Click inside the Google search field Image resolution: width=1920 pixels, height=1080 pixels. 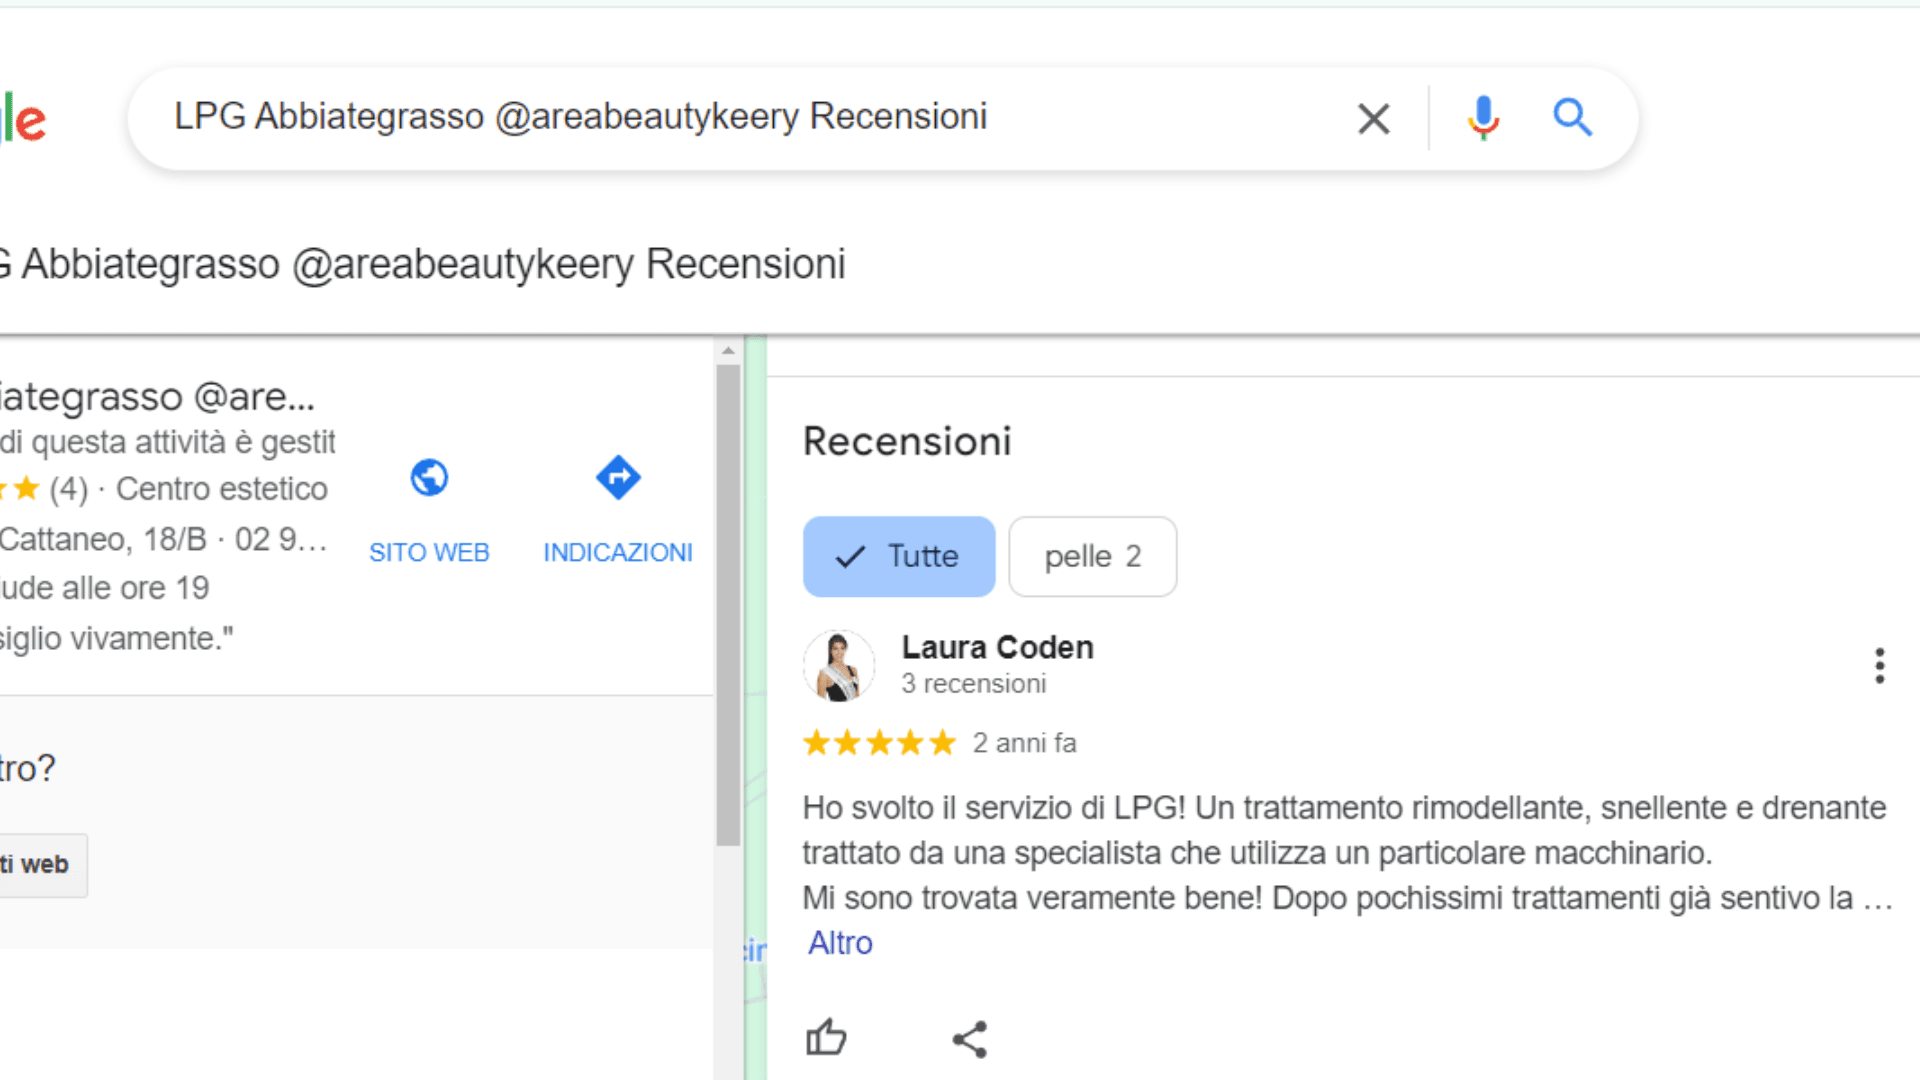click(x=700, y=117)
